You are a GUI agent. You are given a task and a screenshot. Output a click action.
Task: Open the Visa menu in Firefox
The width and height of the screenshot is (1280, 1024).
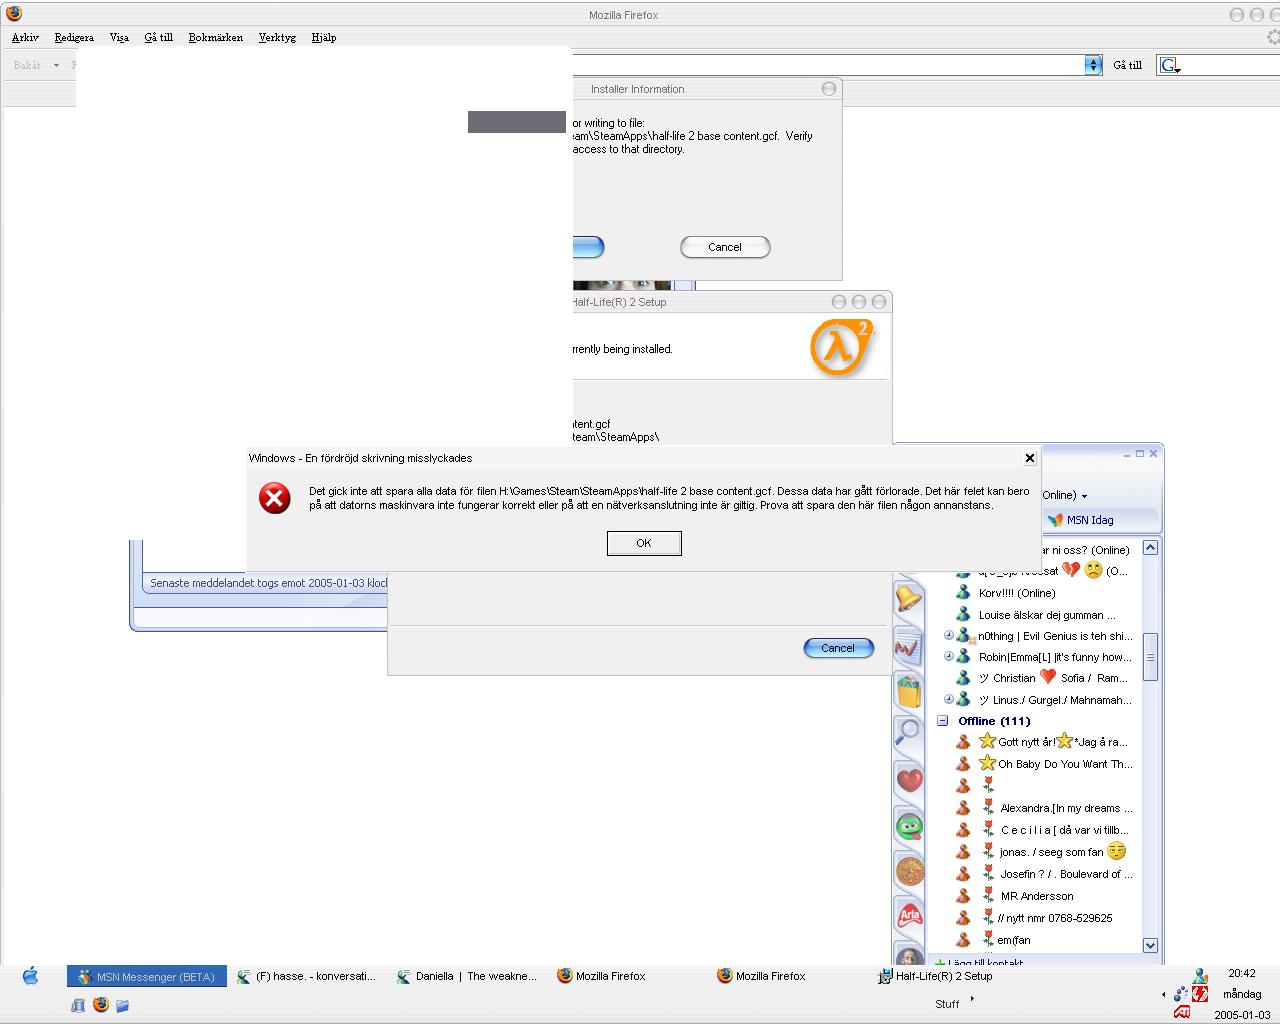[119, 37]
